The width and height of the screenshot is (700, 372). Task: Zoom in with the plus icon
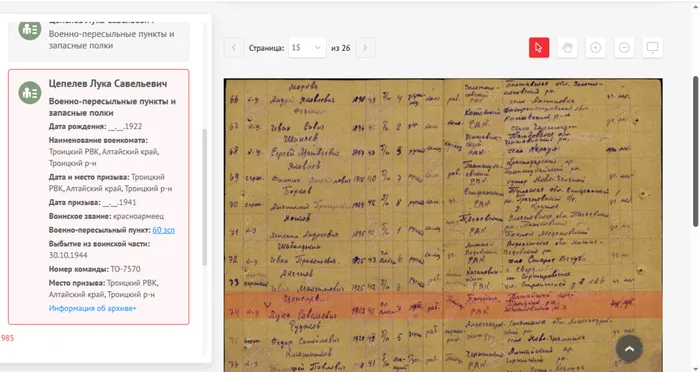click(x=596, y=48)
